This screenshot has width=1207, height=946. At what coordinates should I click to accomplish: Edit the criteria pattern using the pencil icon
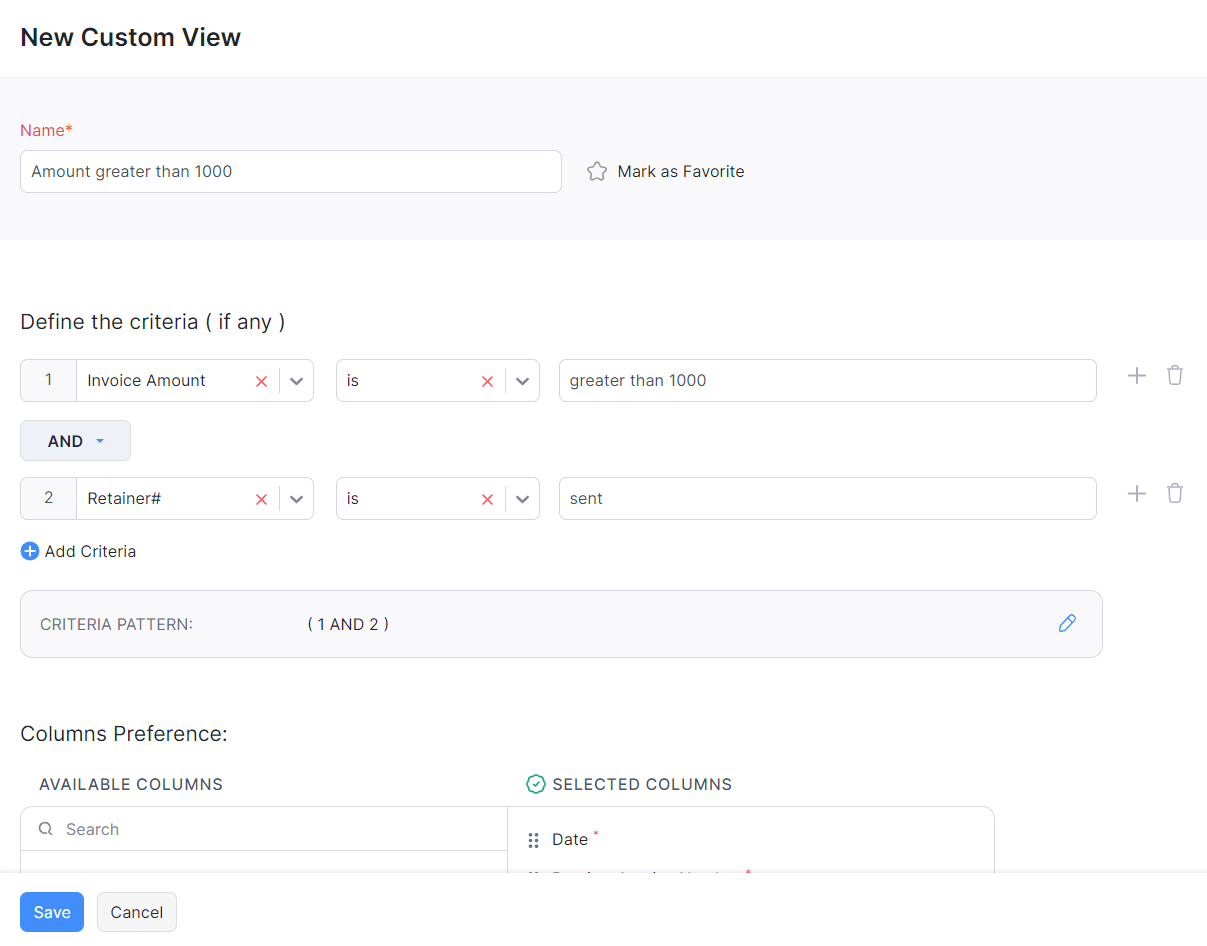pyautogui.click(x=1067, y=623)
